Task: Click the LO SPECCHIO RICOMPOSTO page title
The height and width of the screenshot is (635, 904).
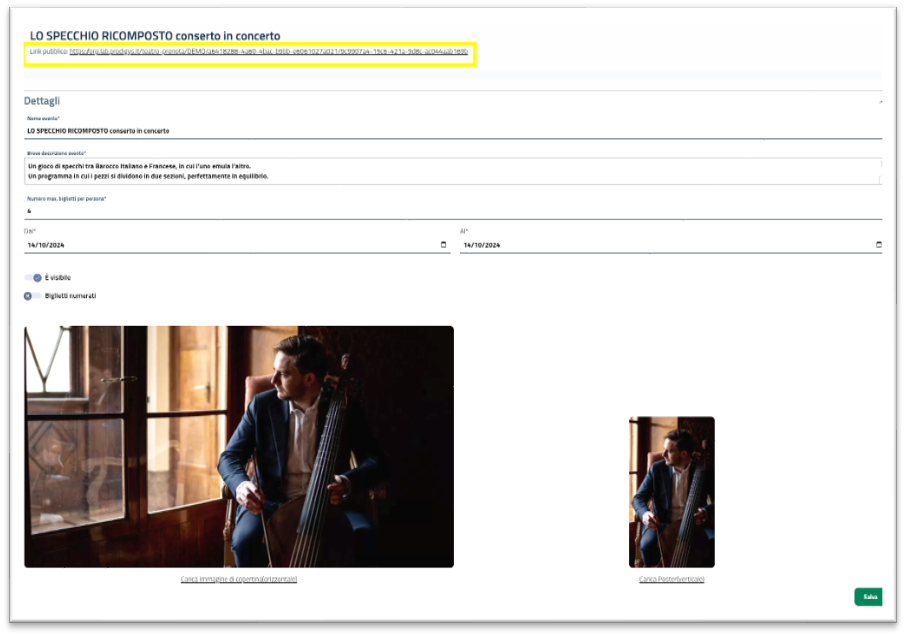Action: click(155, 36)
